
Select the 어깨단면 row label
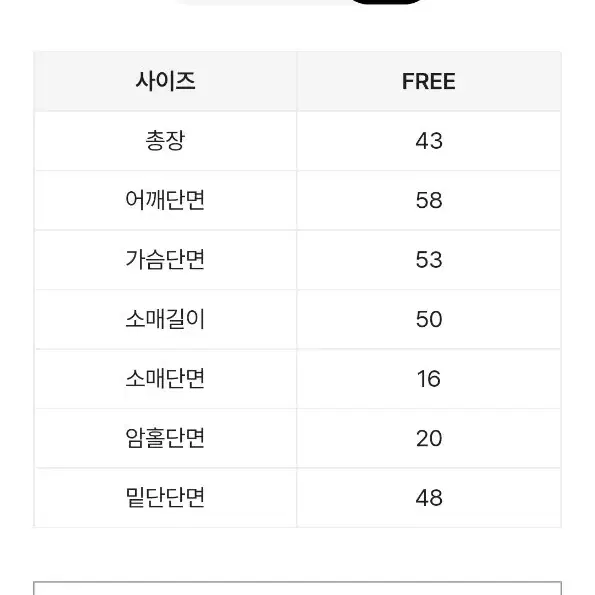[x=165, y=200]
